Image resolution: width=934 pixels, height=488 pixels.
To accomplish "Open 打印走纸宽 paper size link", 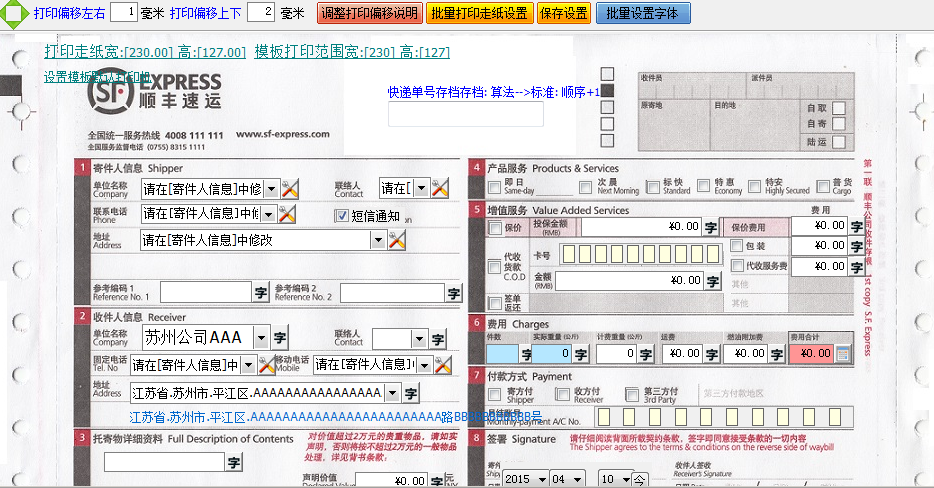I will [x=145, y=52].
